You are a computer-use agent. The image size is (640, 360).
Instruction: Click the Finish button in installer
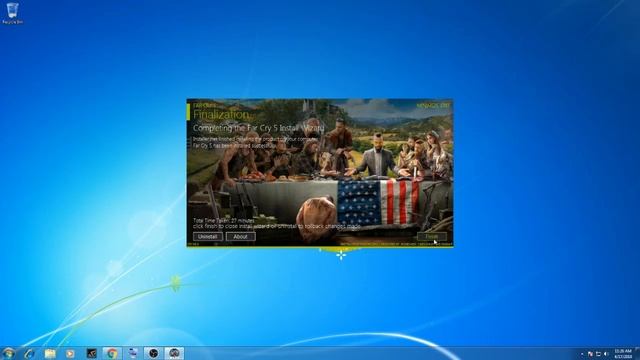pos(432,237)
